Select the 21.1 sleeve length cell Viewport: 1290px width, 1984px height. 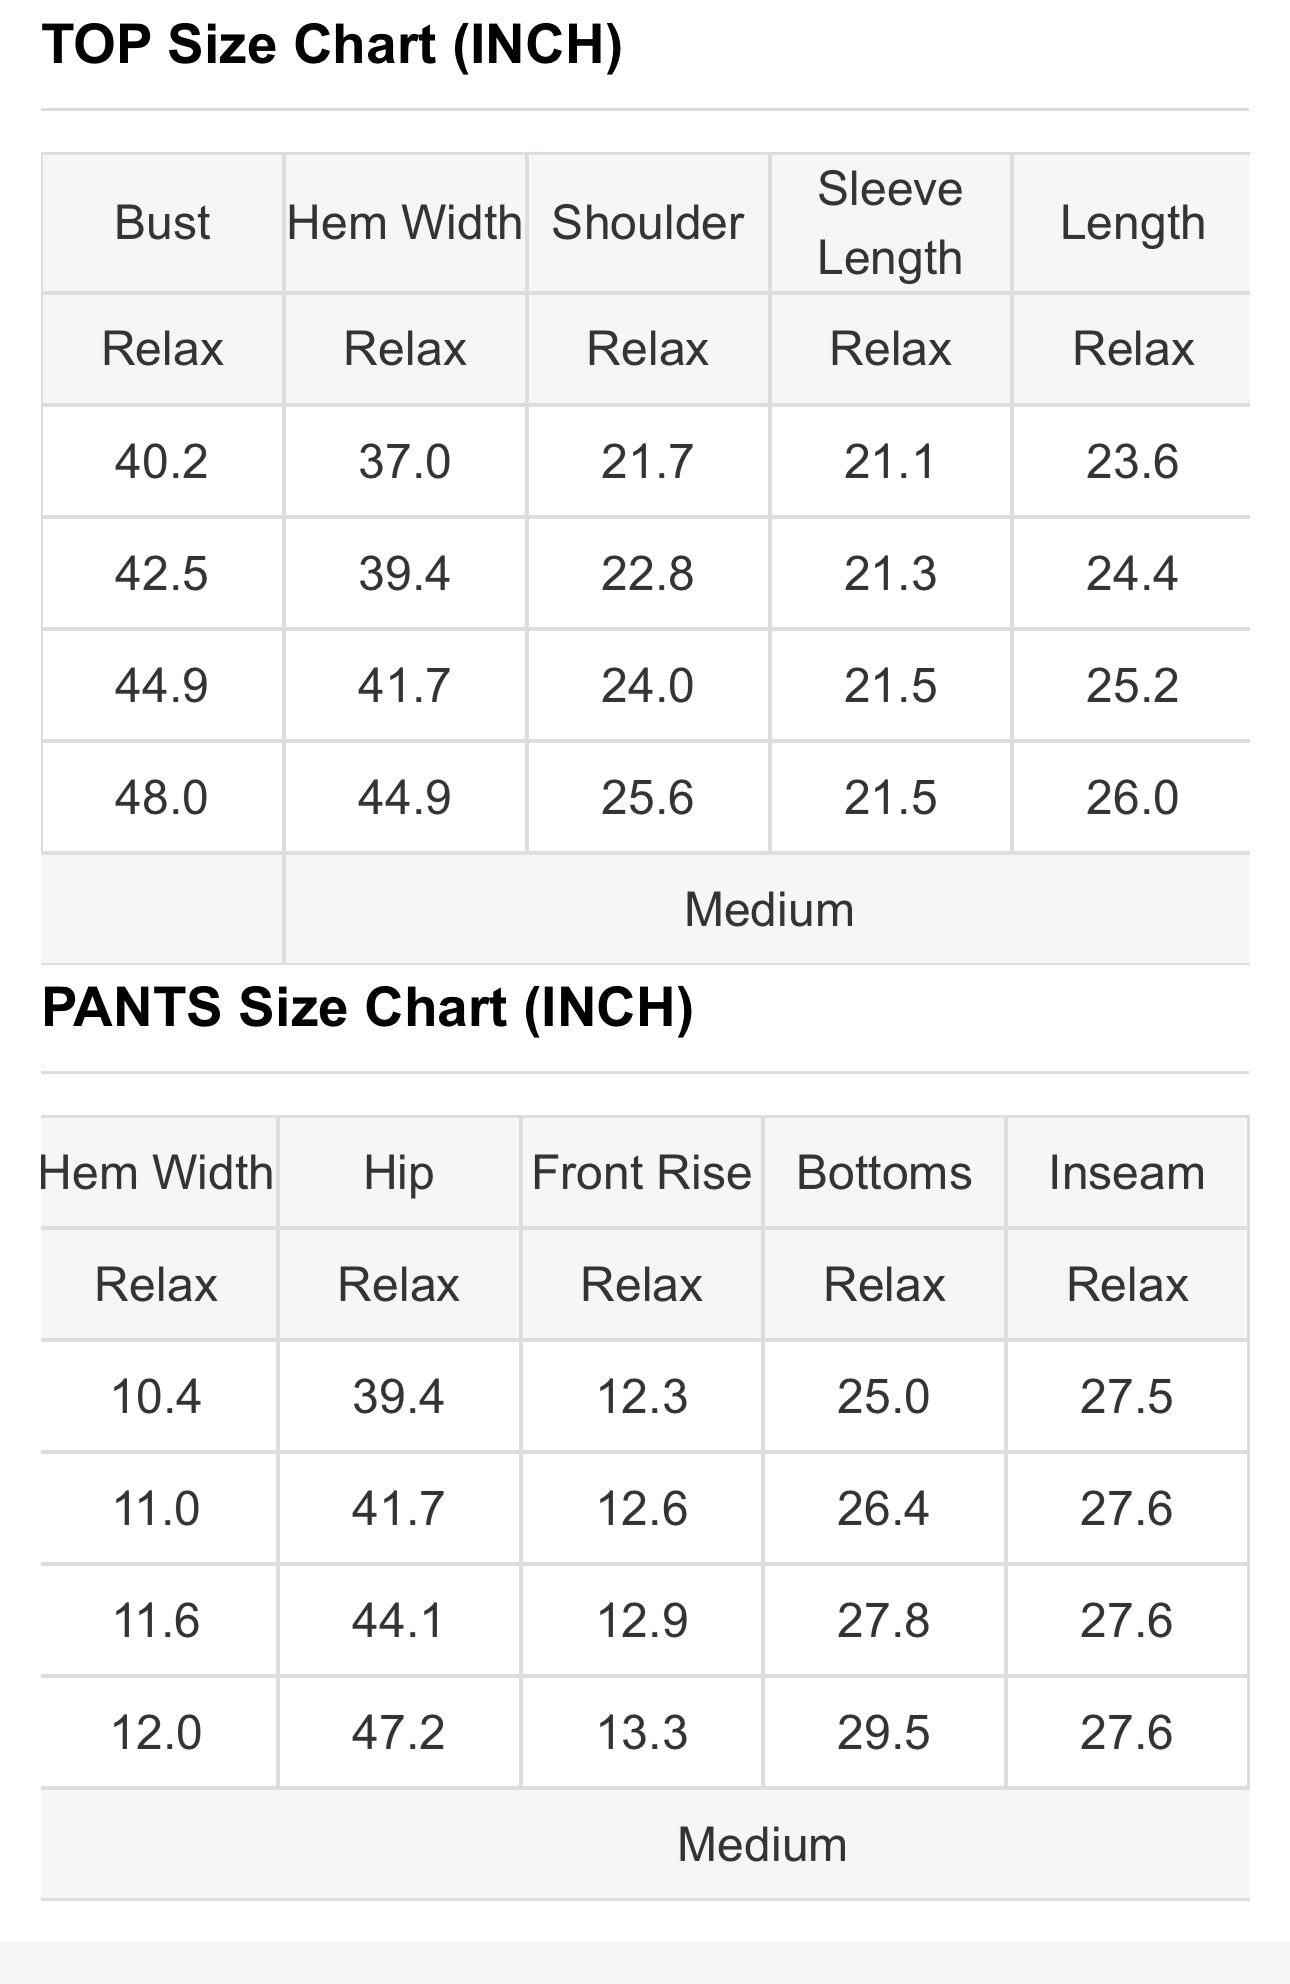click(890, 462)
